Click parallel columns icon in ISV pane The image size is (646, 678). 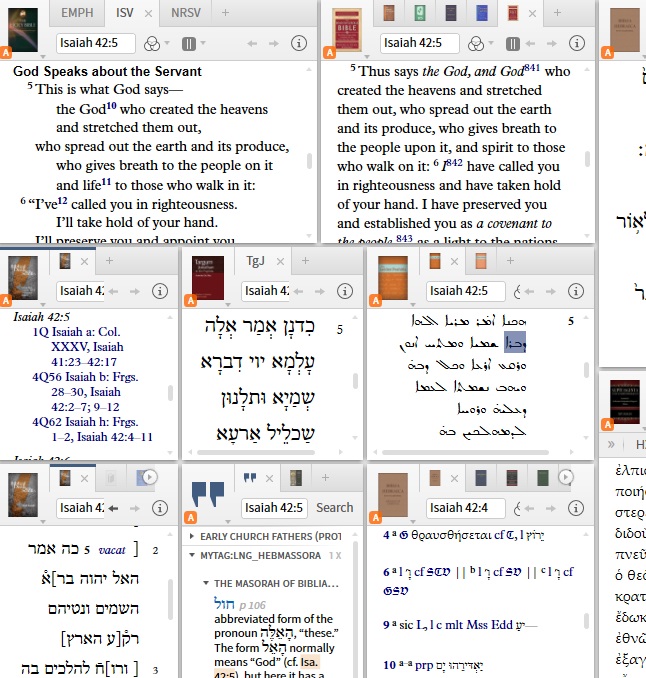[x=189, y=43]
